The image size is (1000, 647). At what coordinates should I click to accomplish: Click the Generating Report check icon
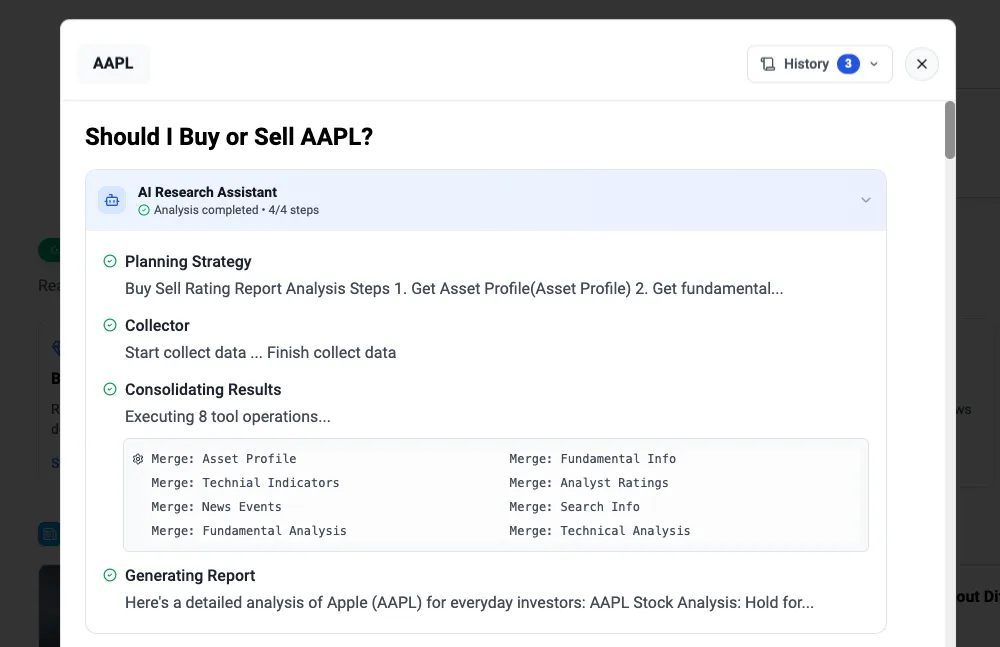point(110,576)
